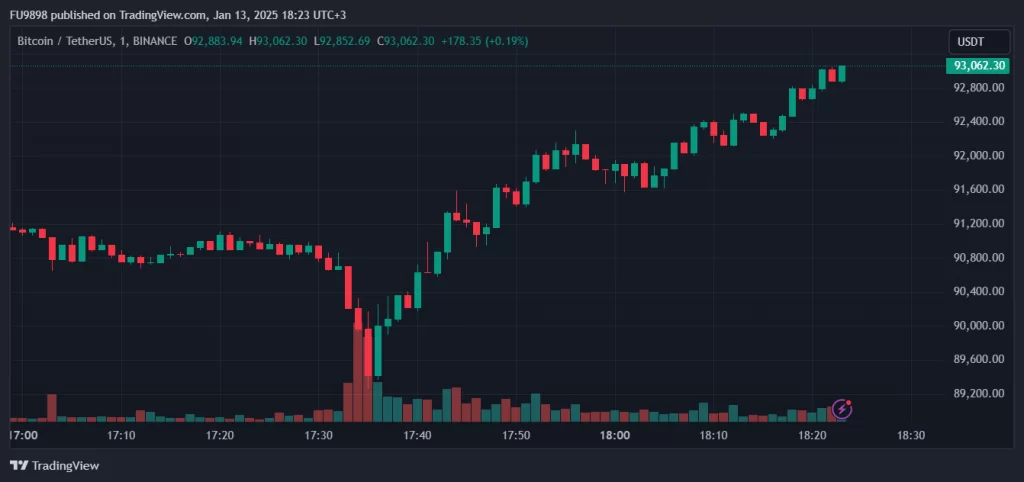1024x482 pixels.
Task: Click the 90,400.00 price scale label
Action: (978, 292)
